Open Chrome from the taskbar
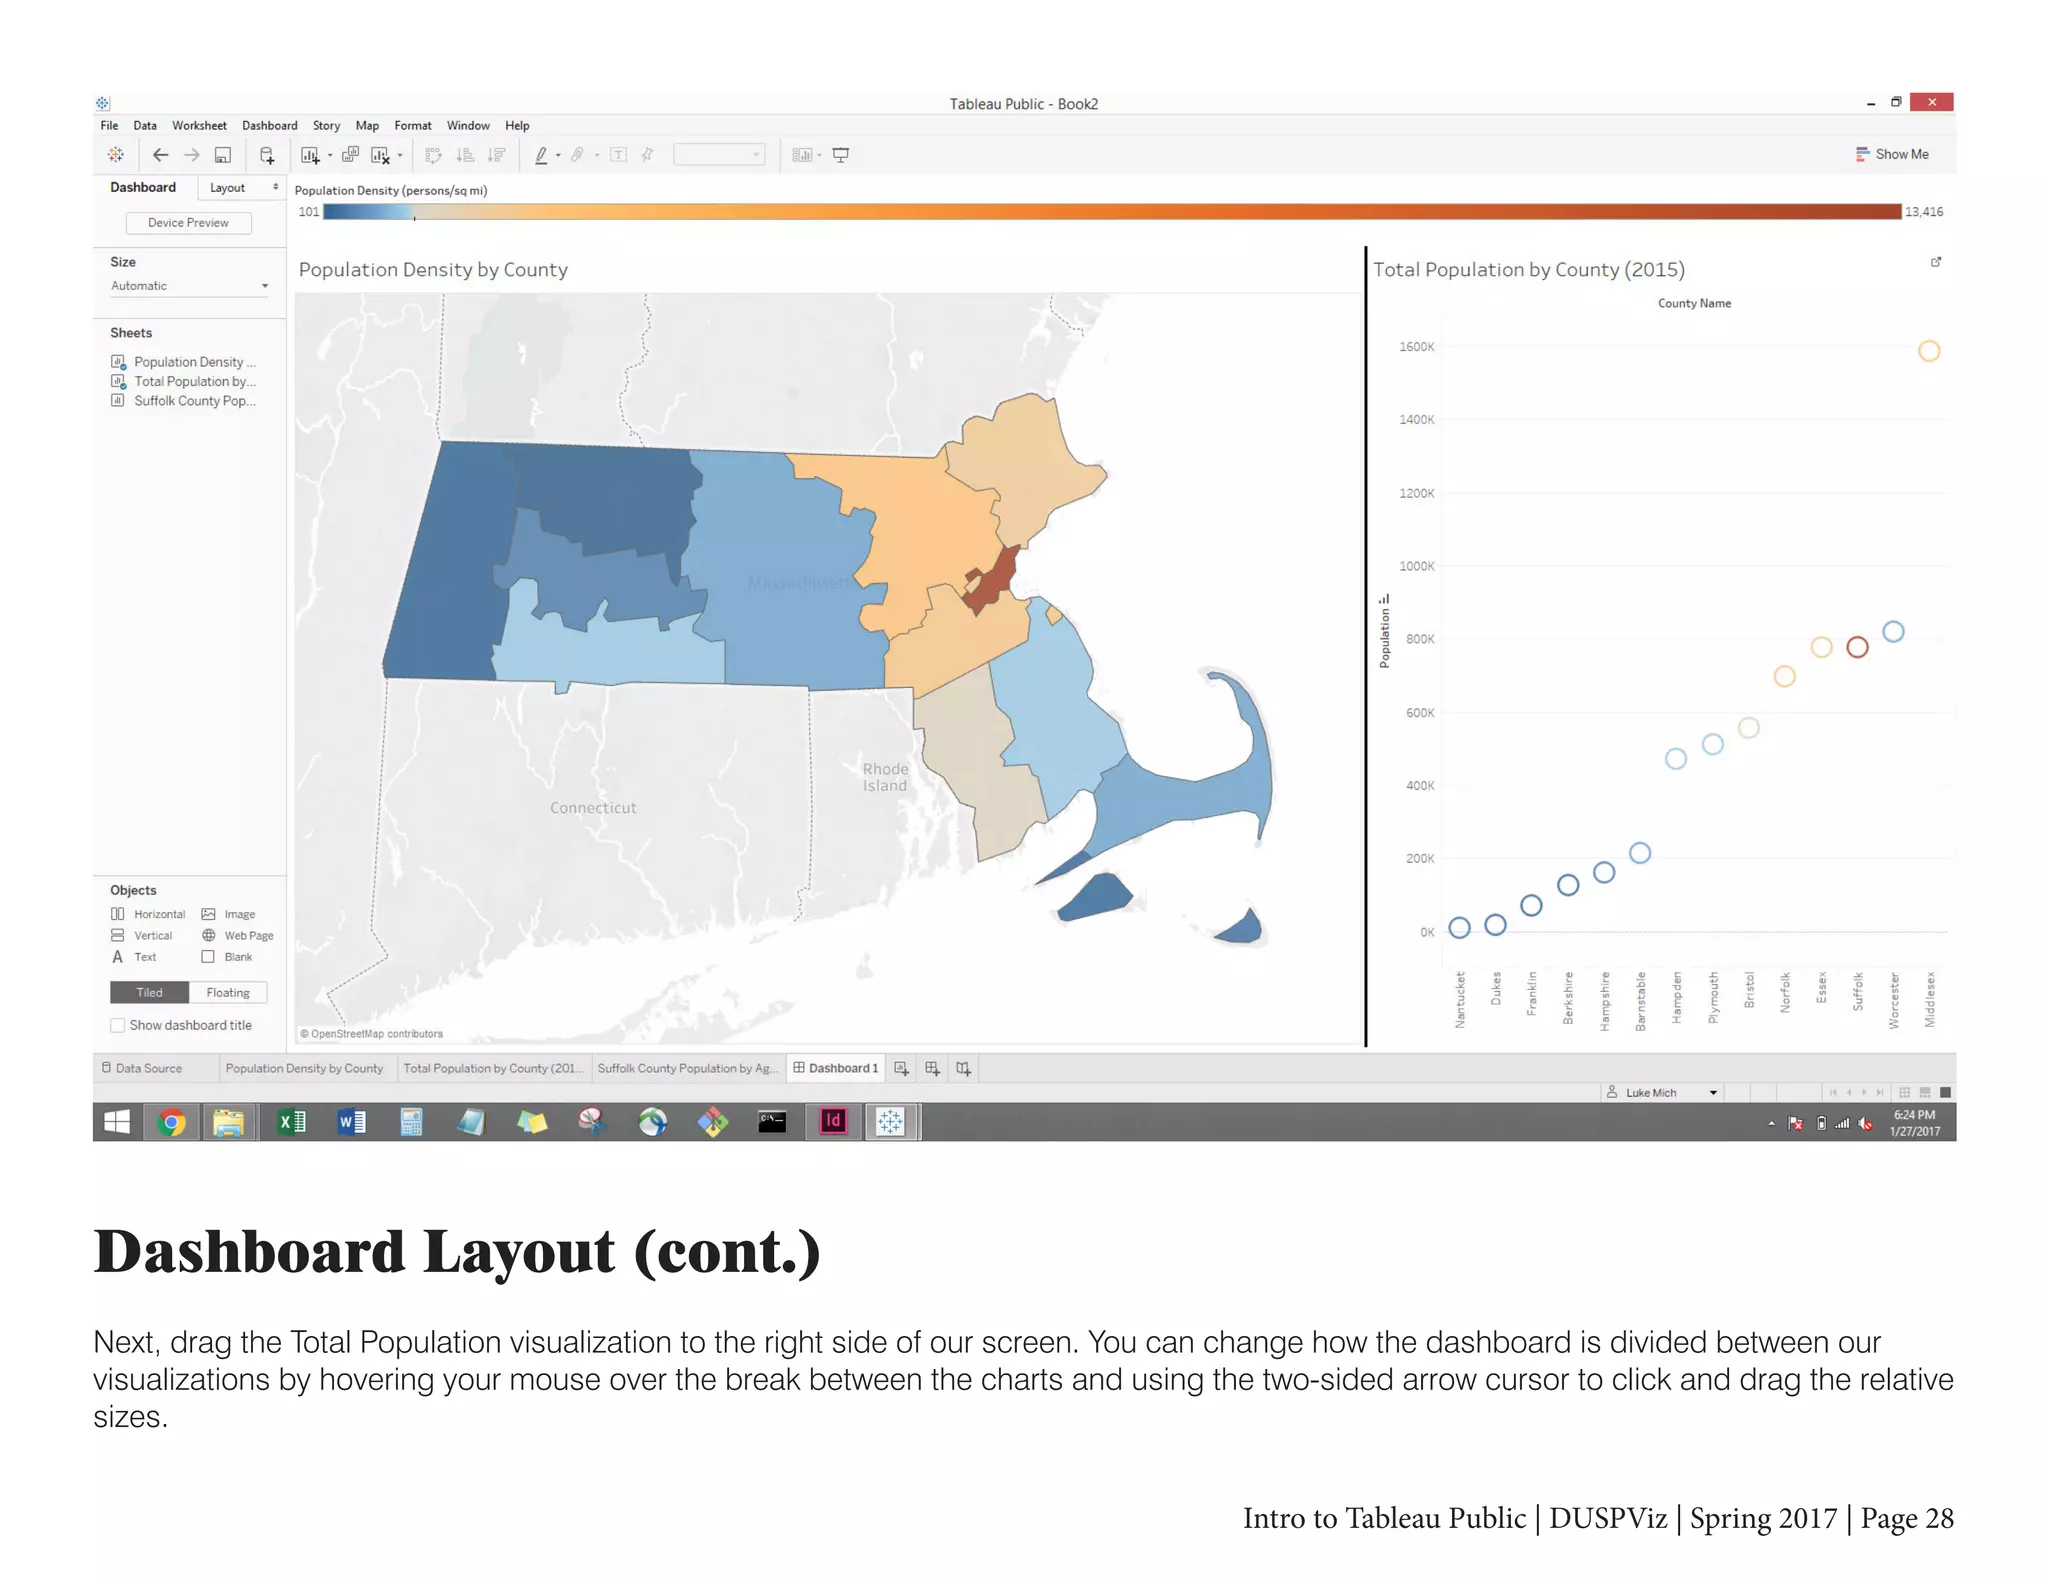Screen dimensions: 2048x1582 tap(172, 1122)
